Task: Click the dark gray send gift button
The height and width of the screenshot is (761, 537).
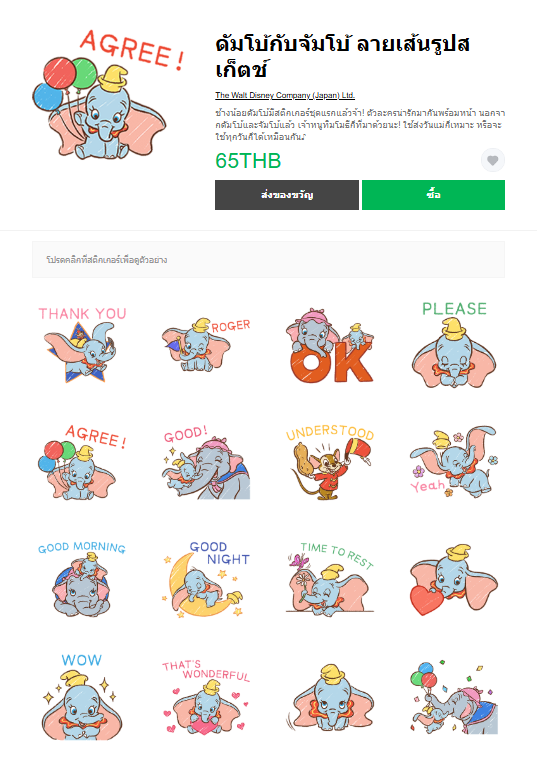Action: [x=286, y=195]
